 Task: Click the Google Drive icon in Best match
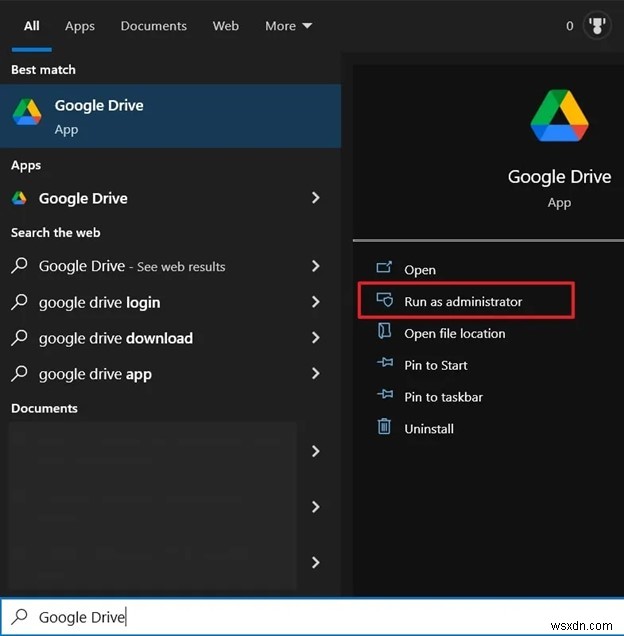27,112
